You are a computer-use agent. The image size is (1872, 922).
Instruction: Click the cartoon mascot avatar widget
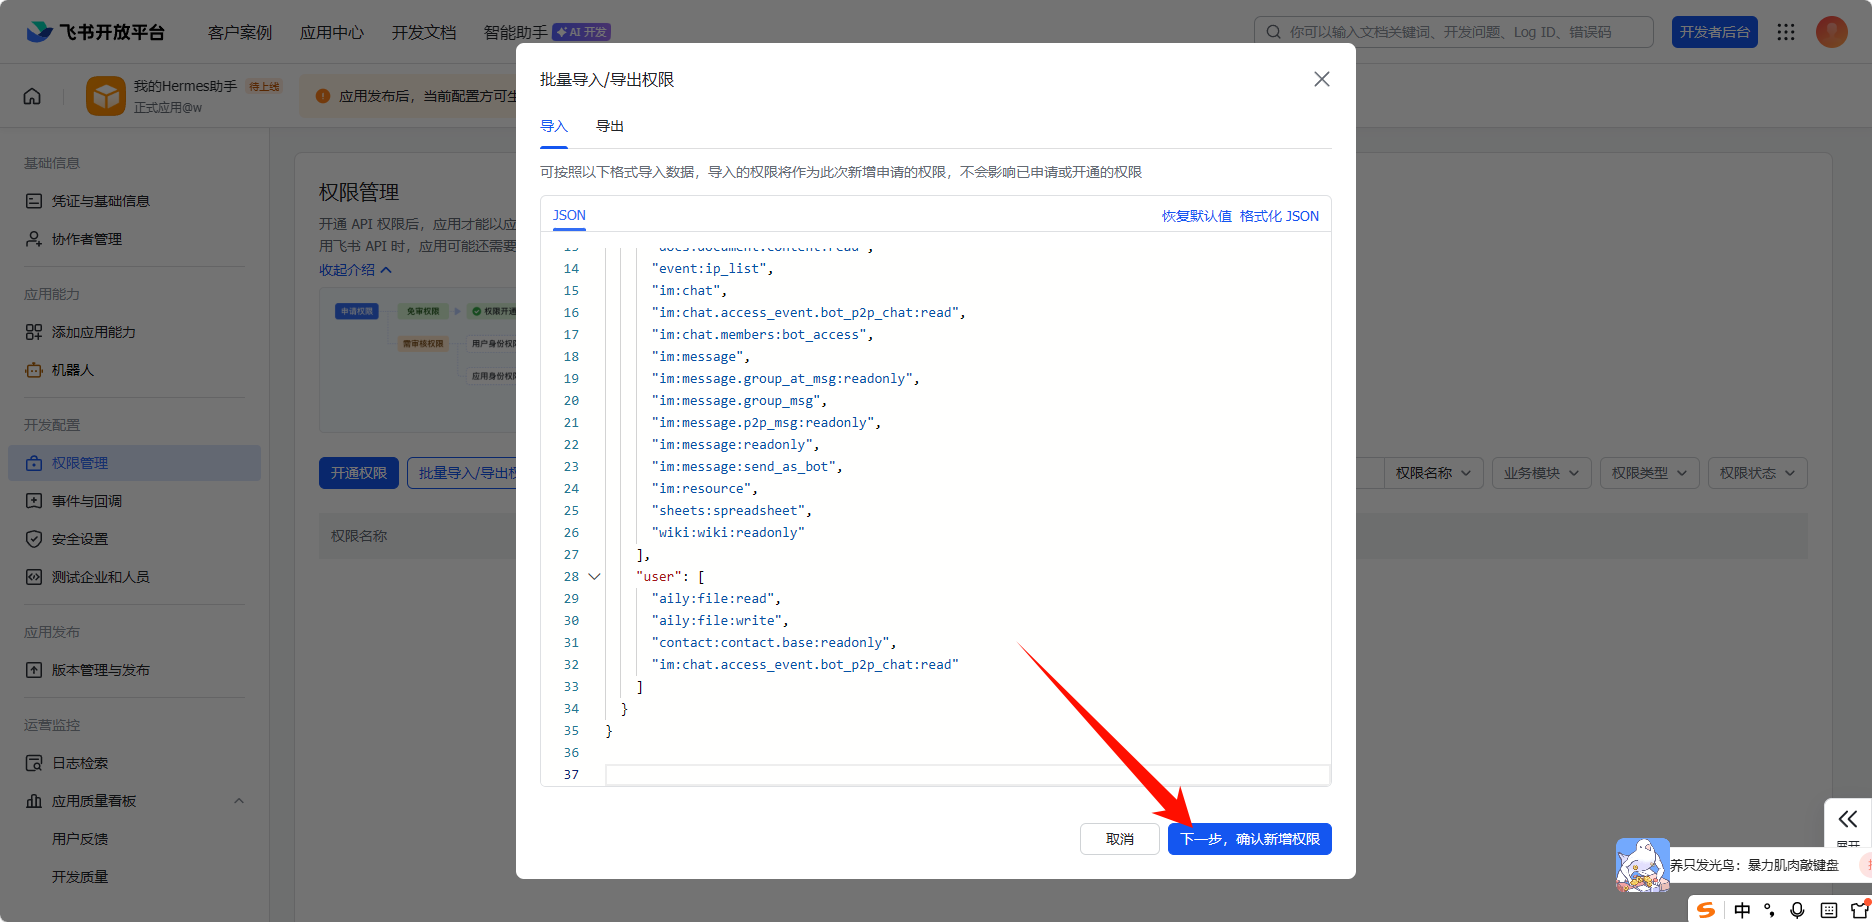click(x=1642, y=864)
